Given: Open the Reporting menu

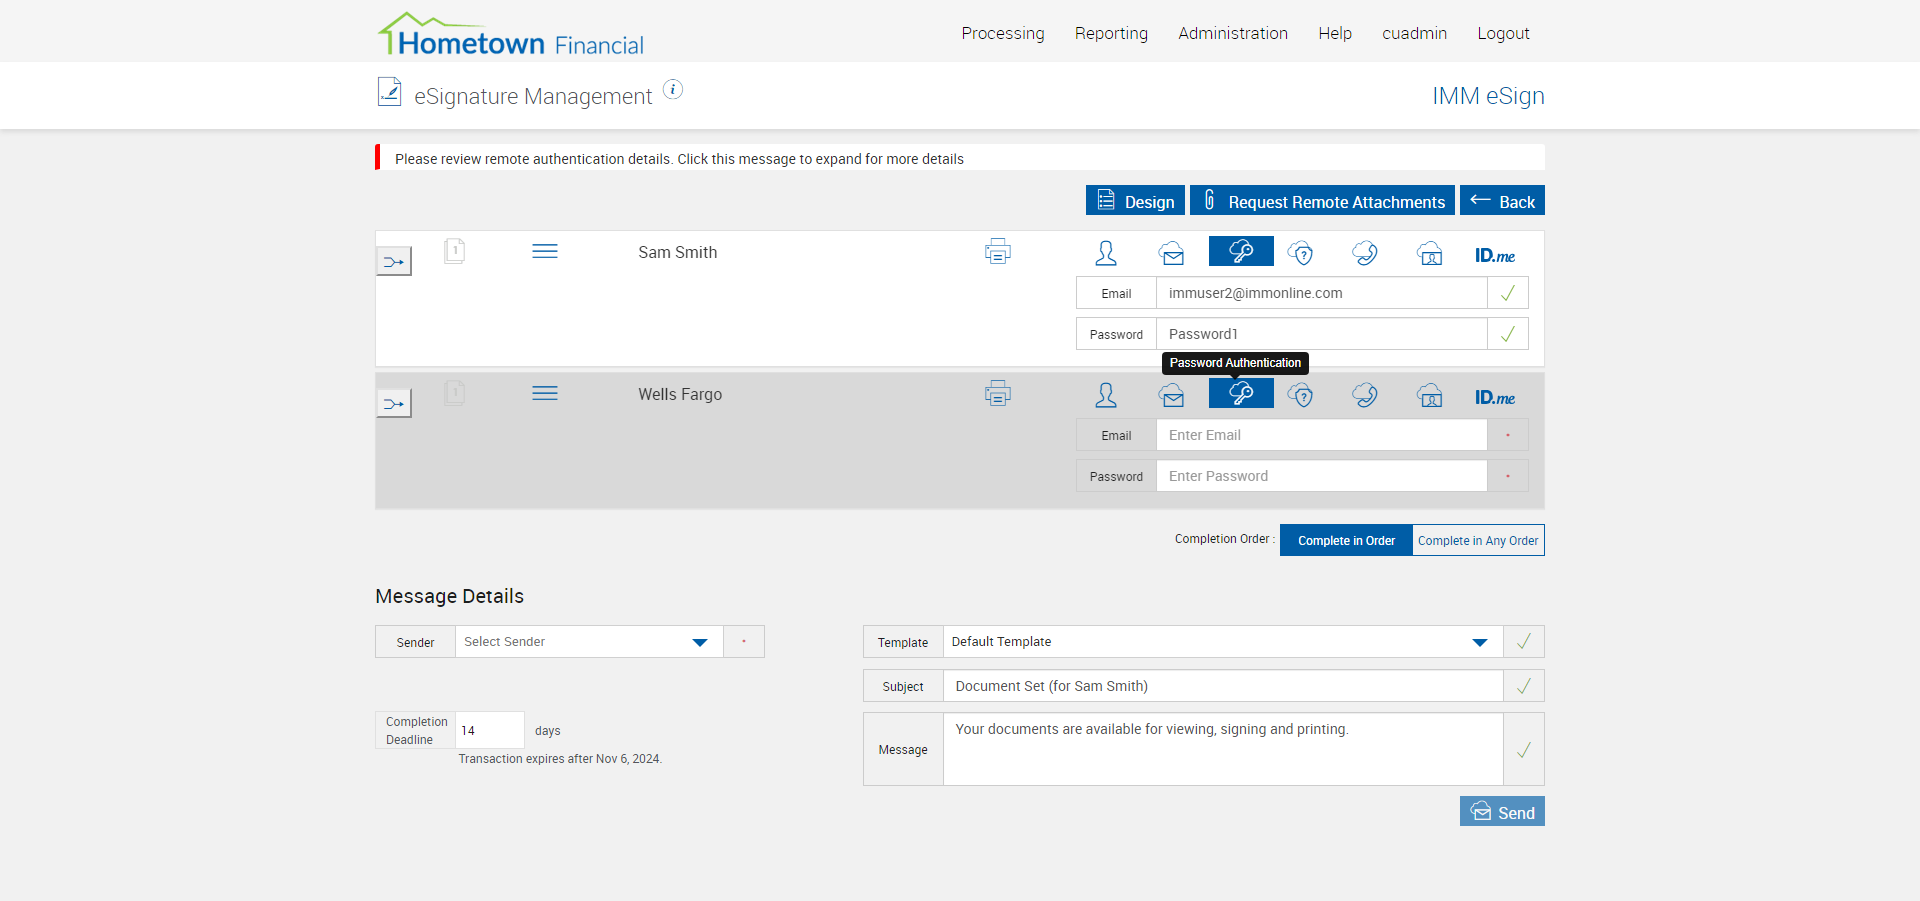Looking at the screenshot, I should click(x=1111, y=33).
